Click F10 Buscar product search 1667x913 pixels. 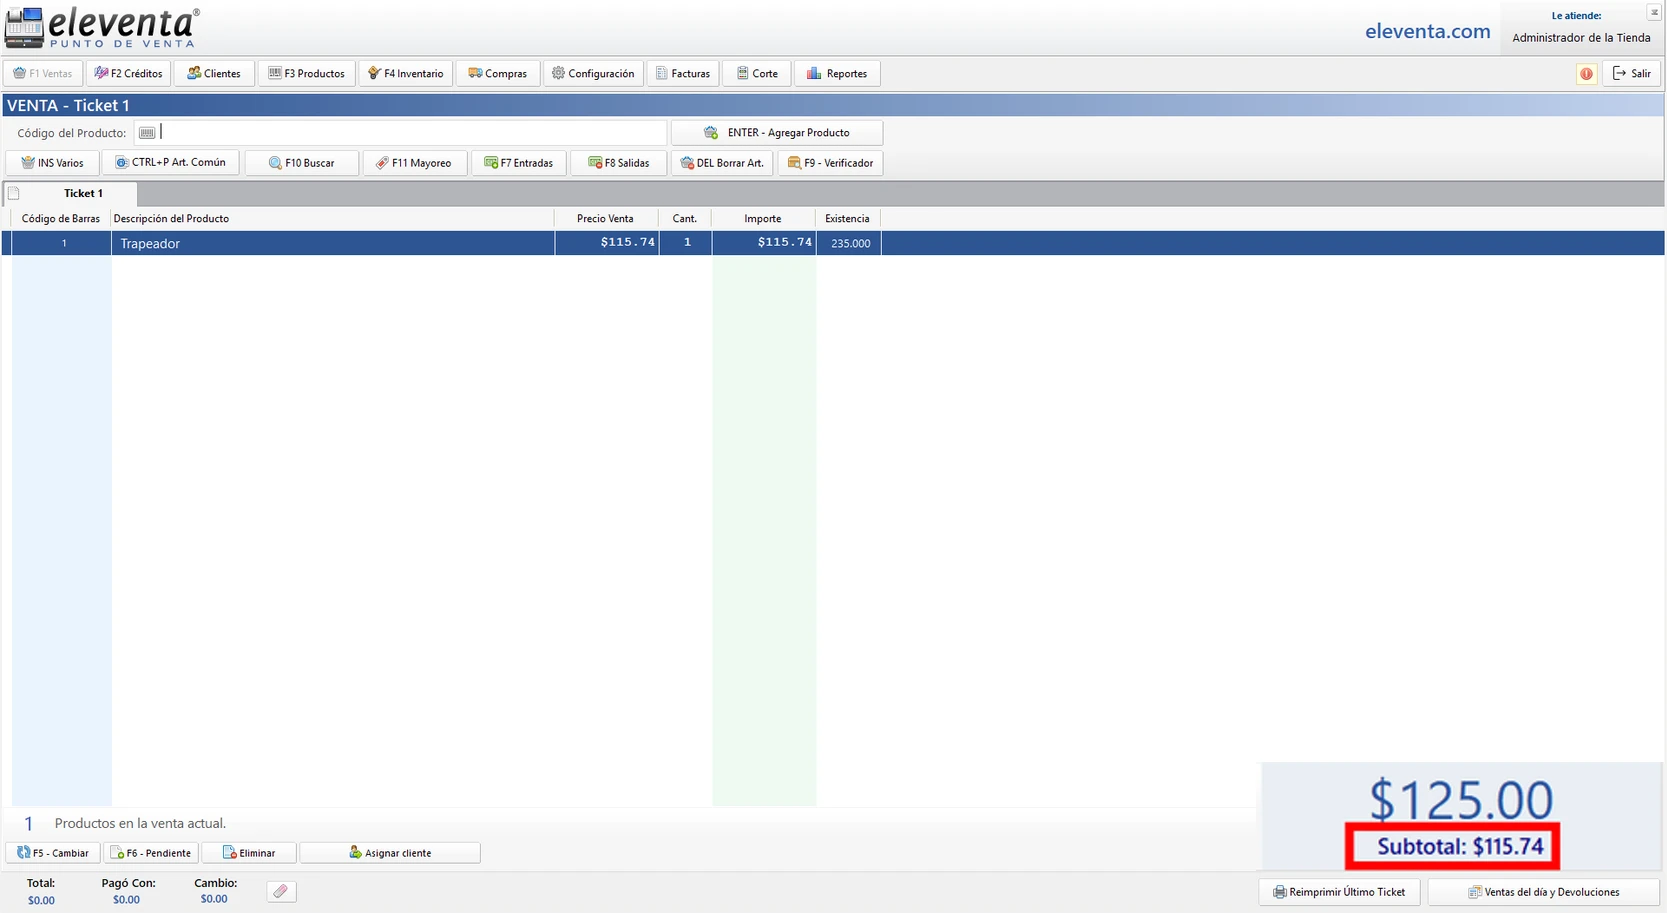coord(302,163)
